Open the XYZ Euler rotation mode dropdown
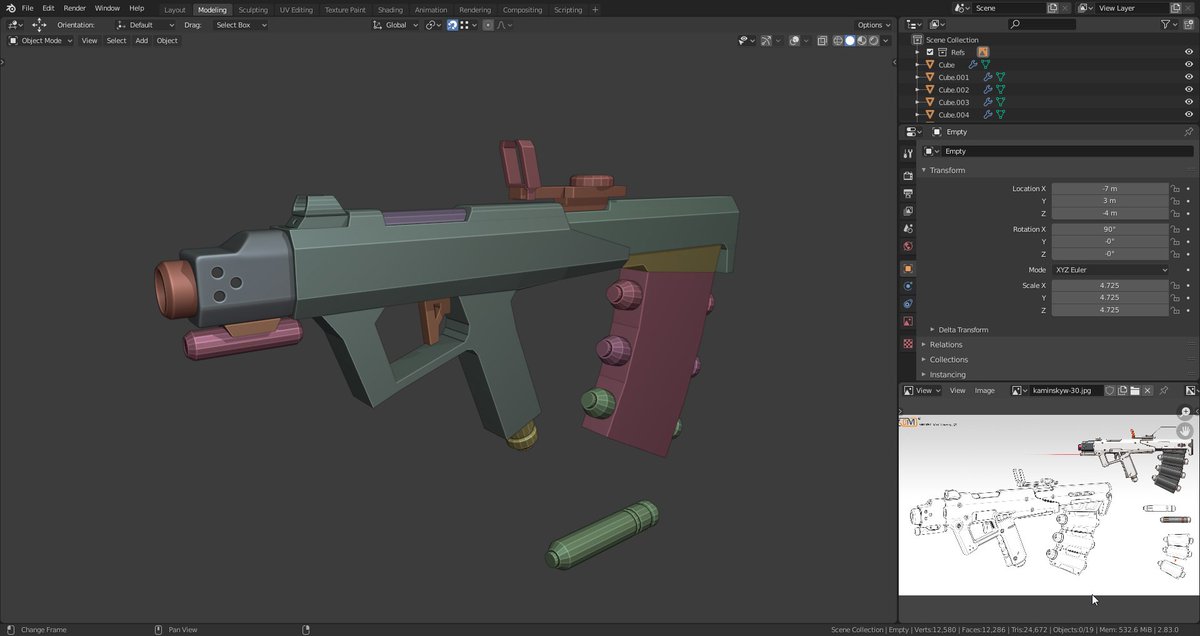The image size is (1200, 636). click(x=1111, y=270)
